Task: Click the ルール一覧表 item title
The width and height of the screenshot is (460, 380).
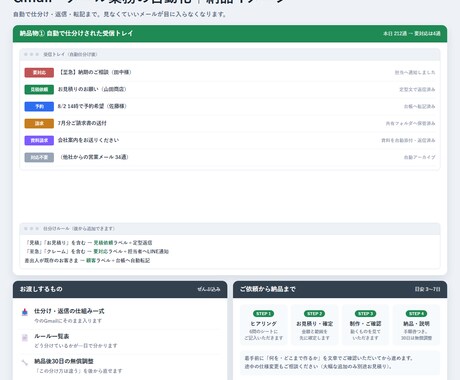Action: (52, 336)
